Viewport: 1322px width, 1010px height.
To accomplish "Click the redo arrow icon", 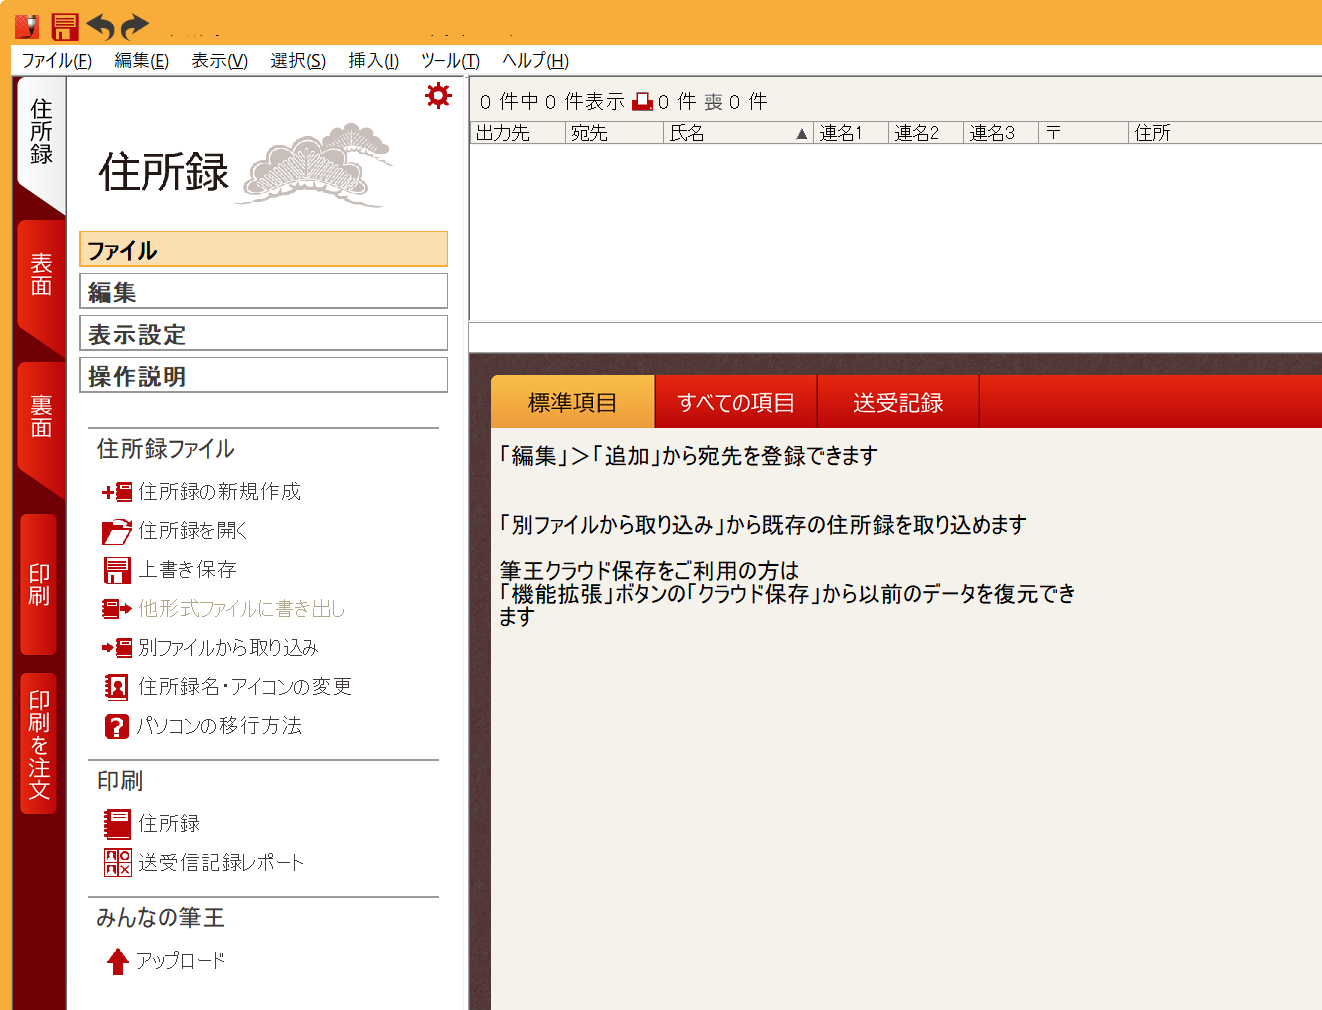I will 134,26.
